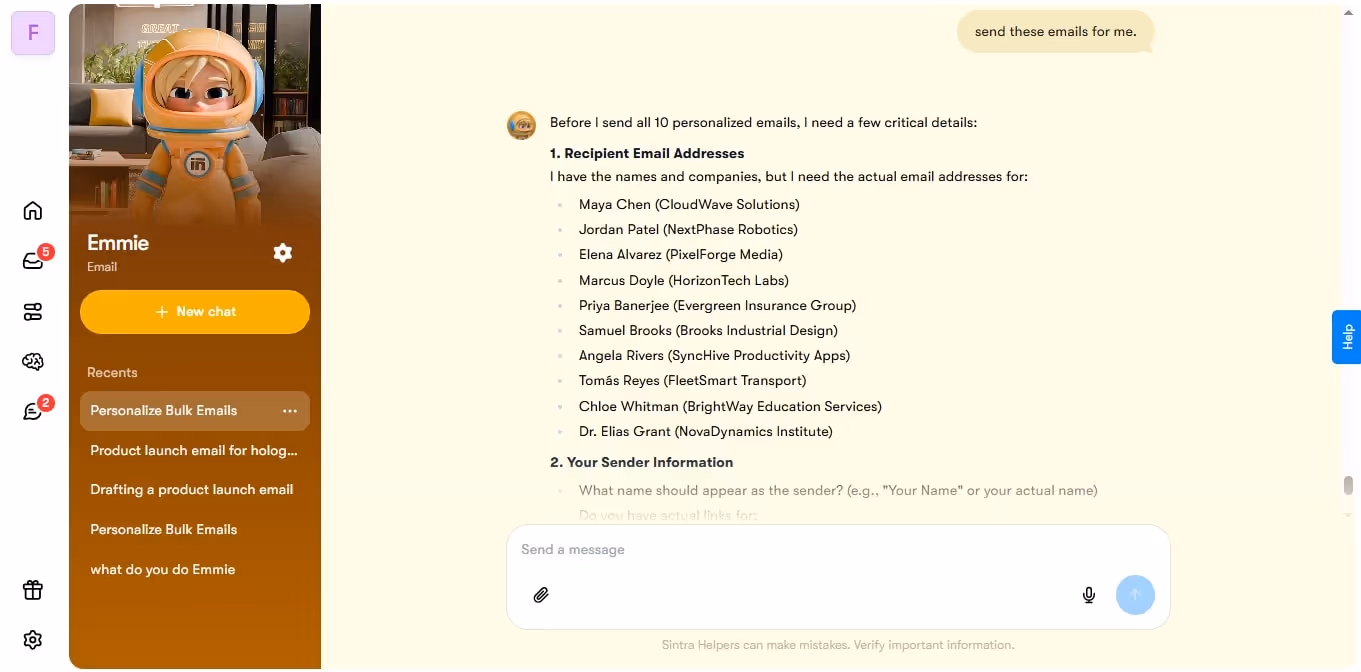Attach a file using the paperclip icon

click(541, 595)
